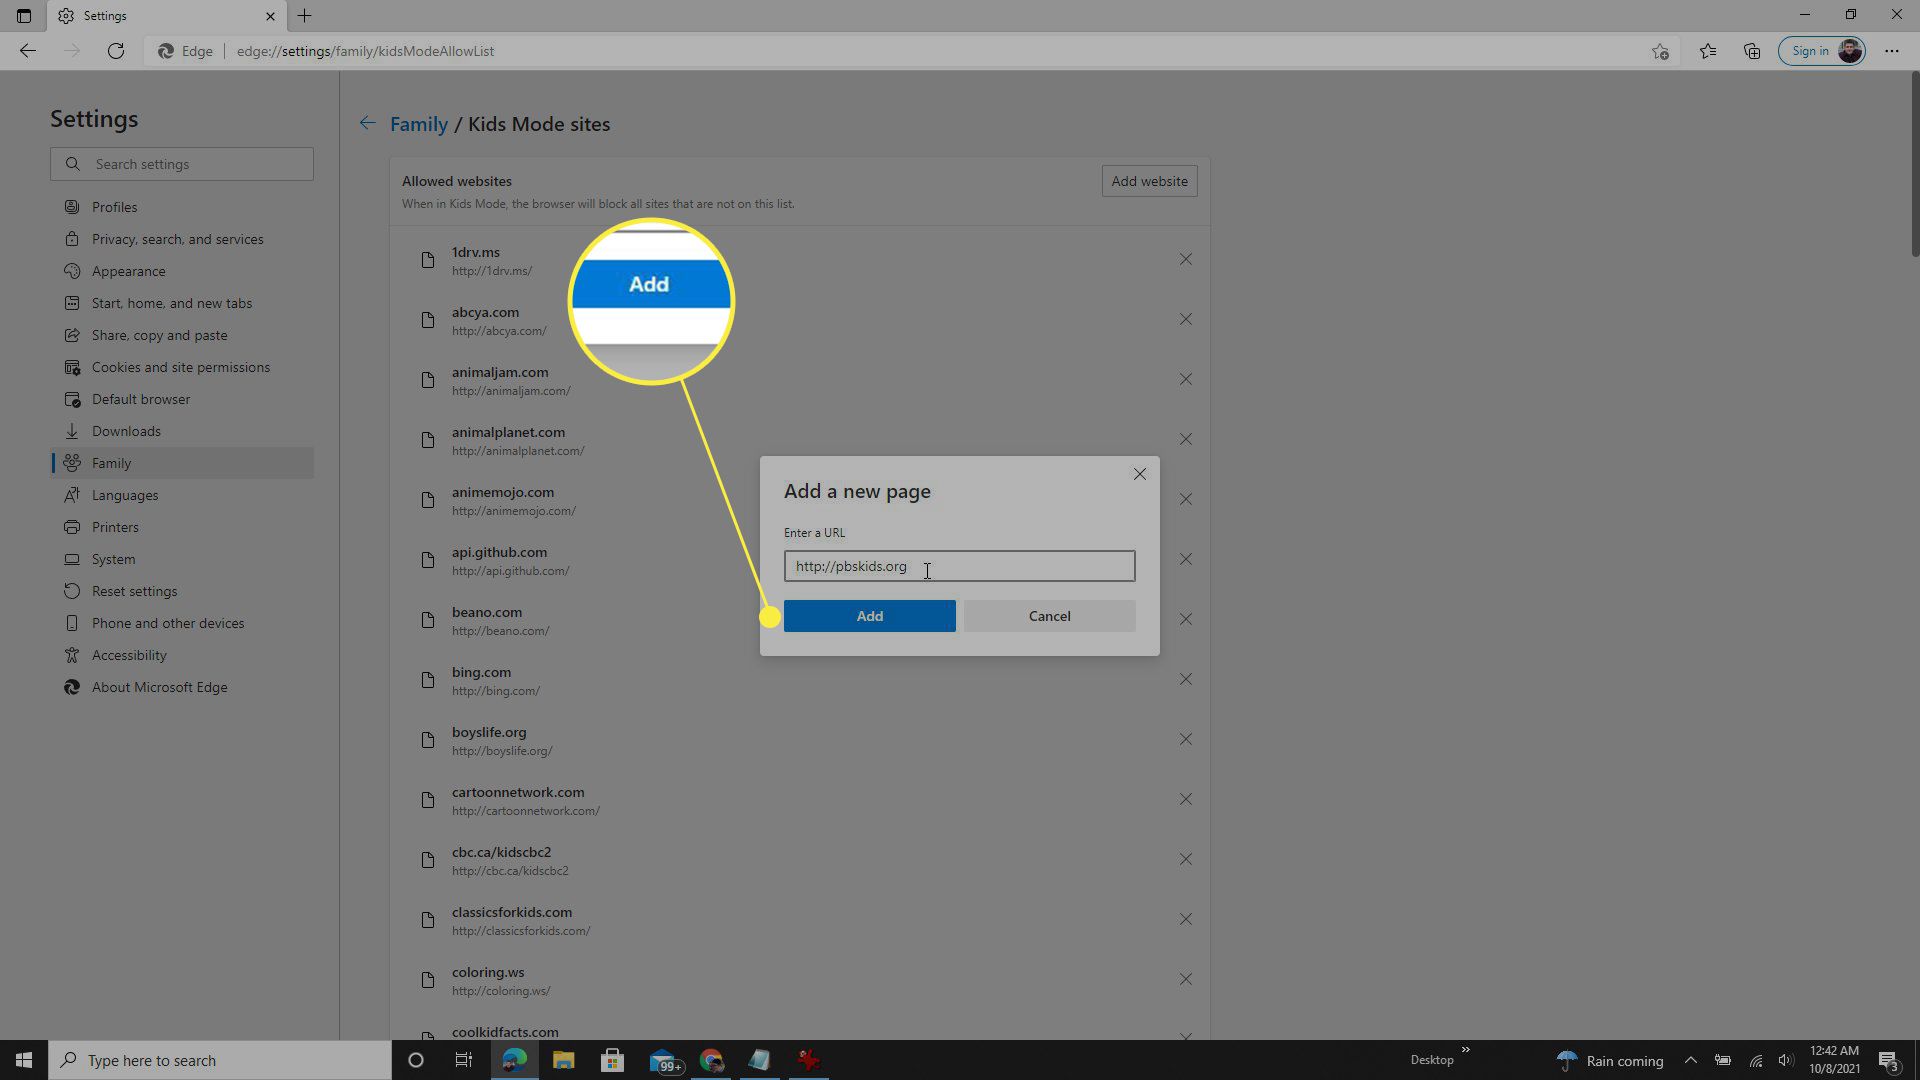Screen dimensions: 1920x1080
Task: Remove animalplanet.com from allowed list
Action: pos(1185,439)
